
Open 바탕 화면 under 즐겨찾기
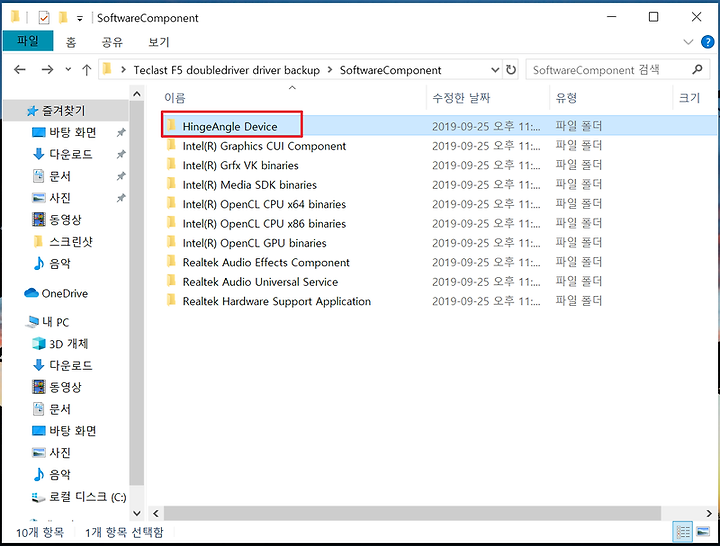pyautogui.click(x=73, y=133)
